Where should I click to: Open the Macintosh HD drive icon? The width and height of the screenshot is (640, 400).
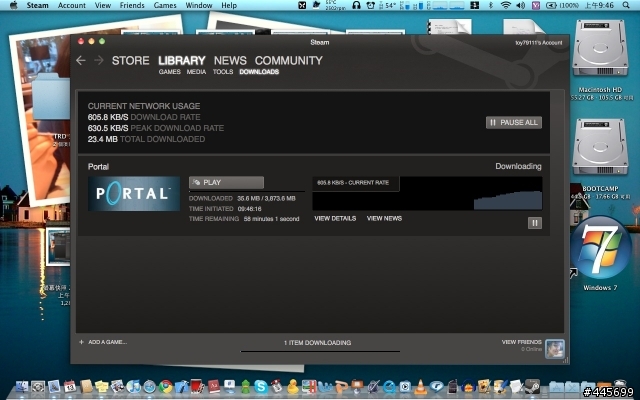600,48
